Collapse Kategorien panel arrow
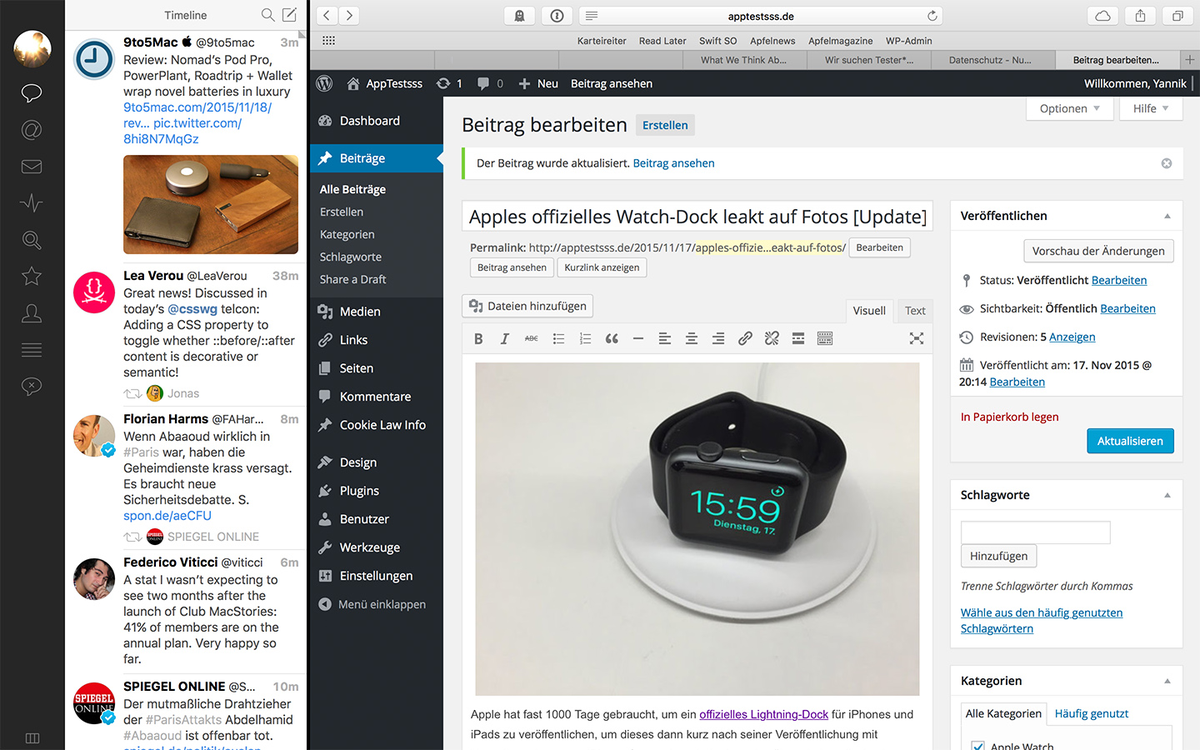The image size is (1200, 750). click(1166, 681)
